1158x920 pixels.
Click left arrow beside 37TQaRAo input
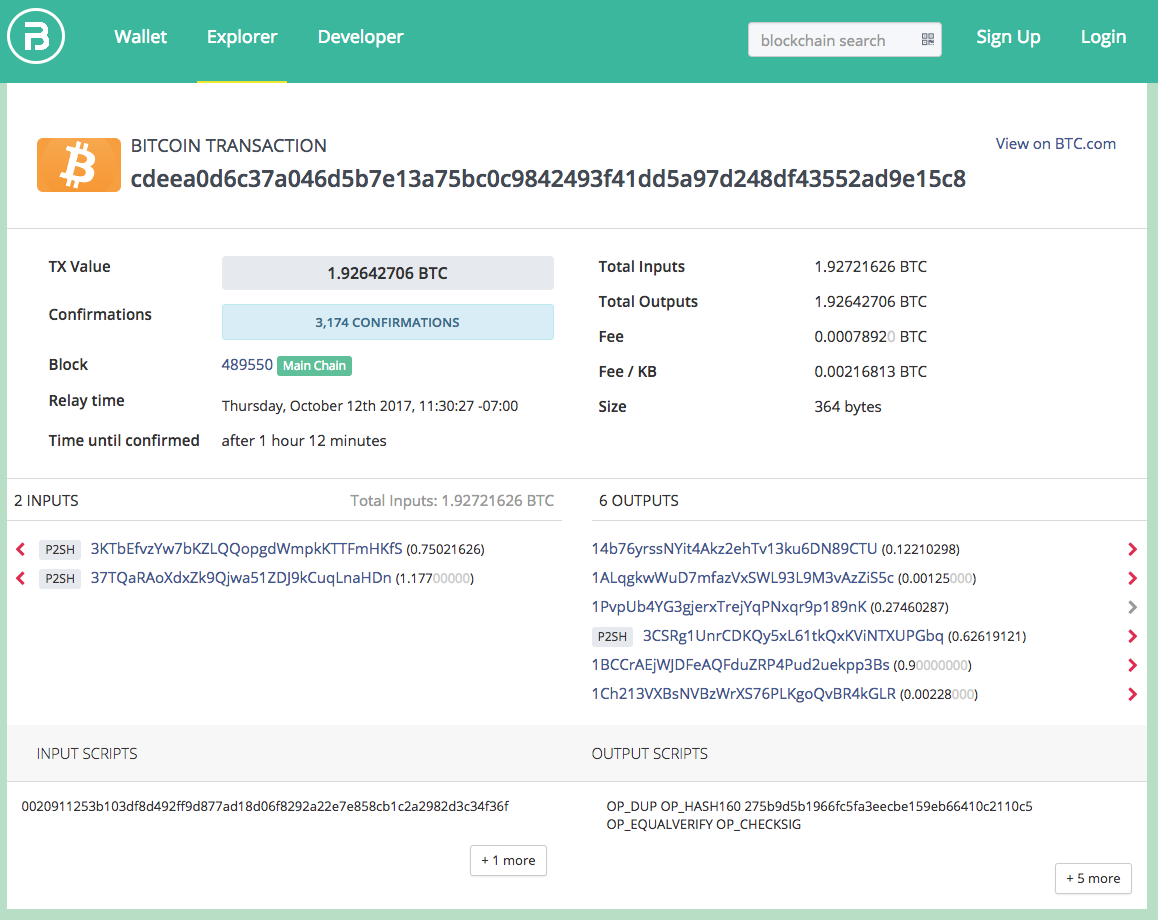point(21,578)
